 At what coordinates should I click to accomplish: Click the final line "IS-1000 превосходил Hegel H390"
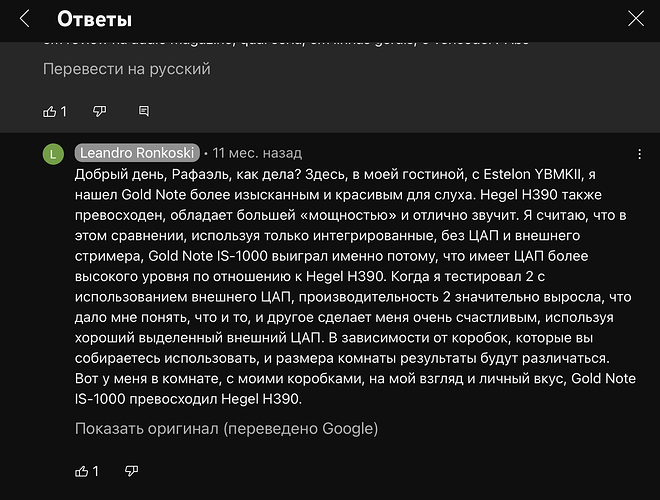186,399
